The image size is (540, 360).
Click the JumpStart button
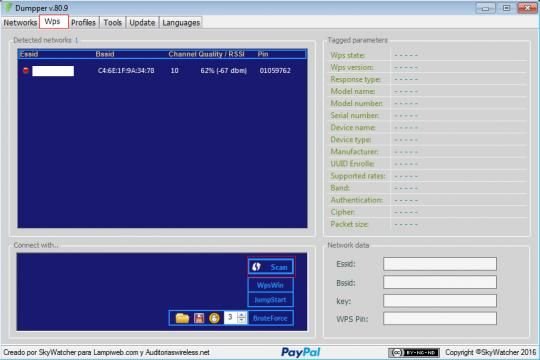click(271, 300)
